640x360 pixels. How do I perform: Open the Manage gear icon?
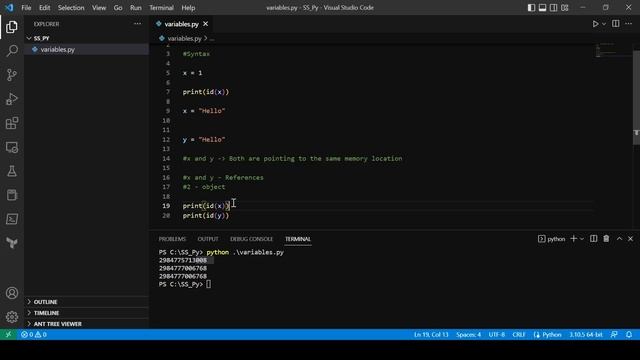[x=12, y=317]
